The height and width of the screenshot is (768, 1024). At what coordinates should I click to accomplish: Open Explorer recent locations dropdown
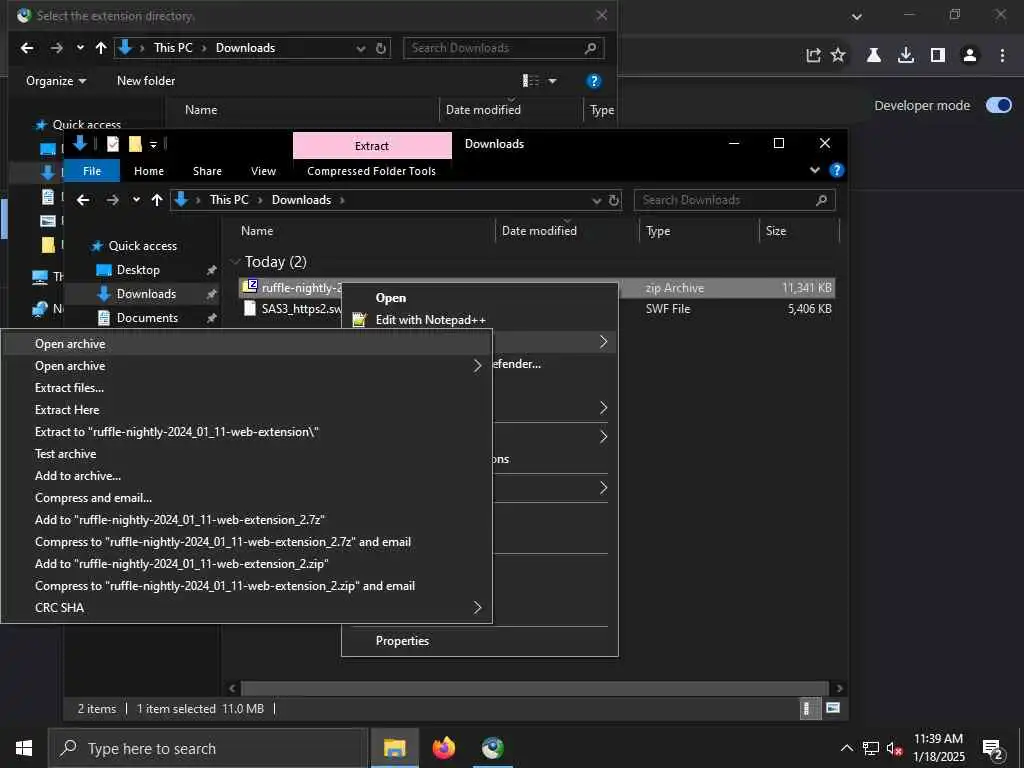pyautogui.click(x=136, y=200)
